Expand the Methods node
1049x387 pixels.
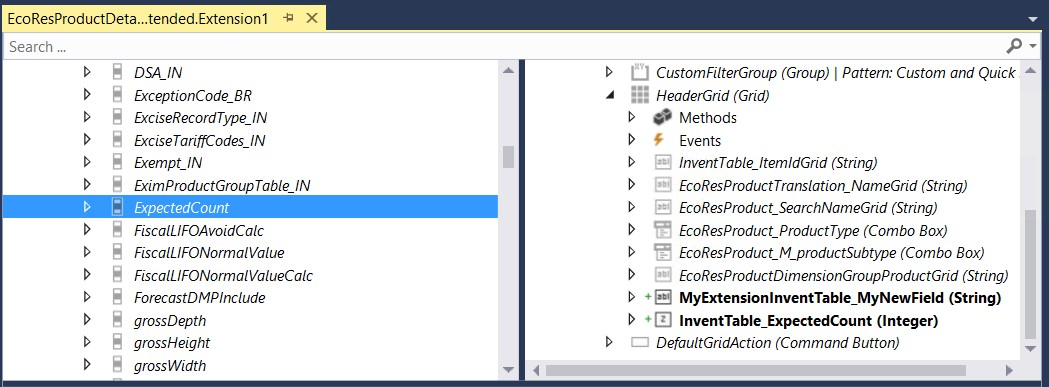tap(631, 117)
